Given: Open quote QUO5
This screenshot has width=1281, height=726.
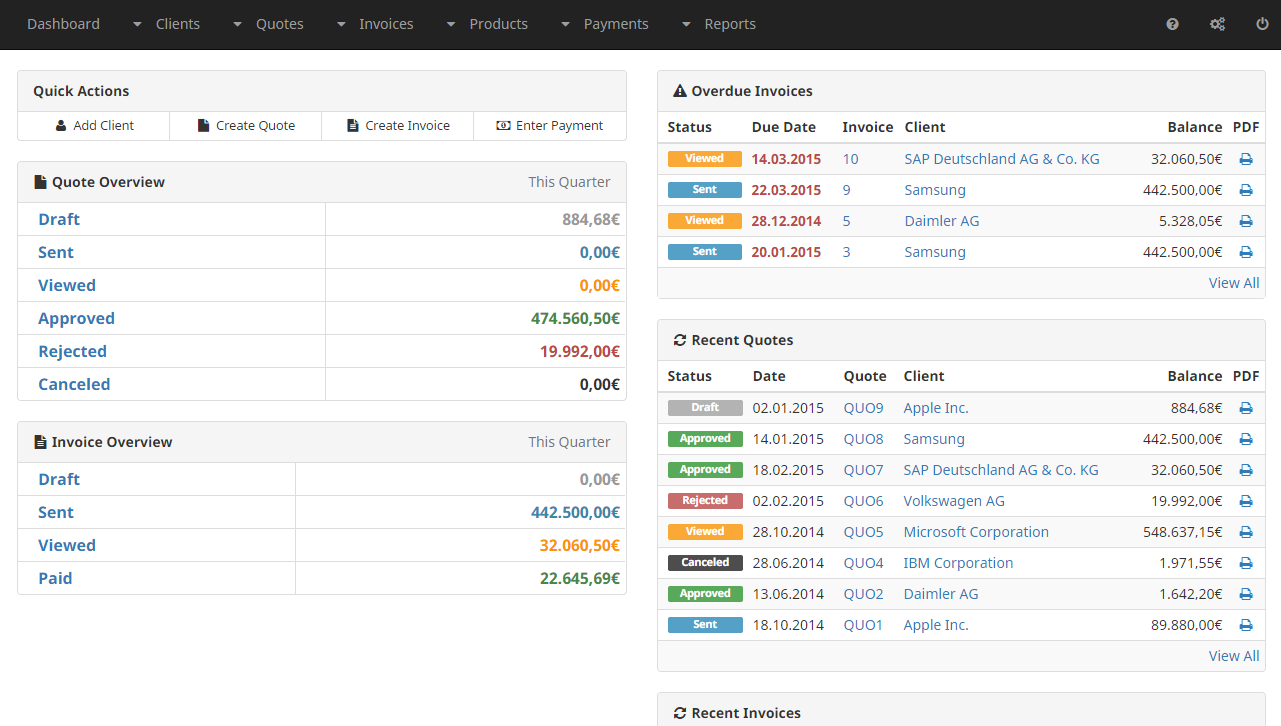Looking at the screenshot, I should 864,532.
